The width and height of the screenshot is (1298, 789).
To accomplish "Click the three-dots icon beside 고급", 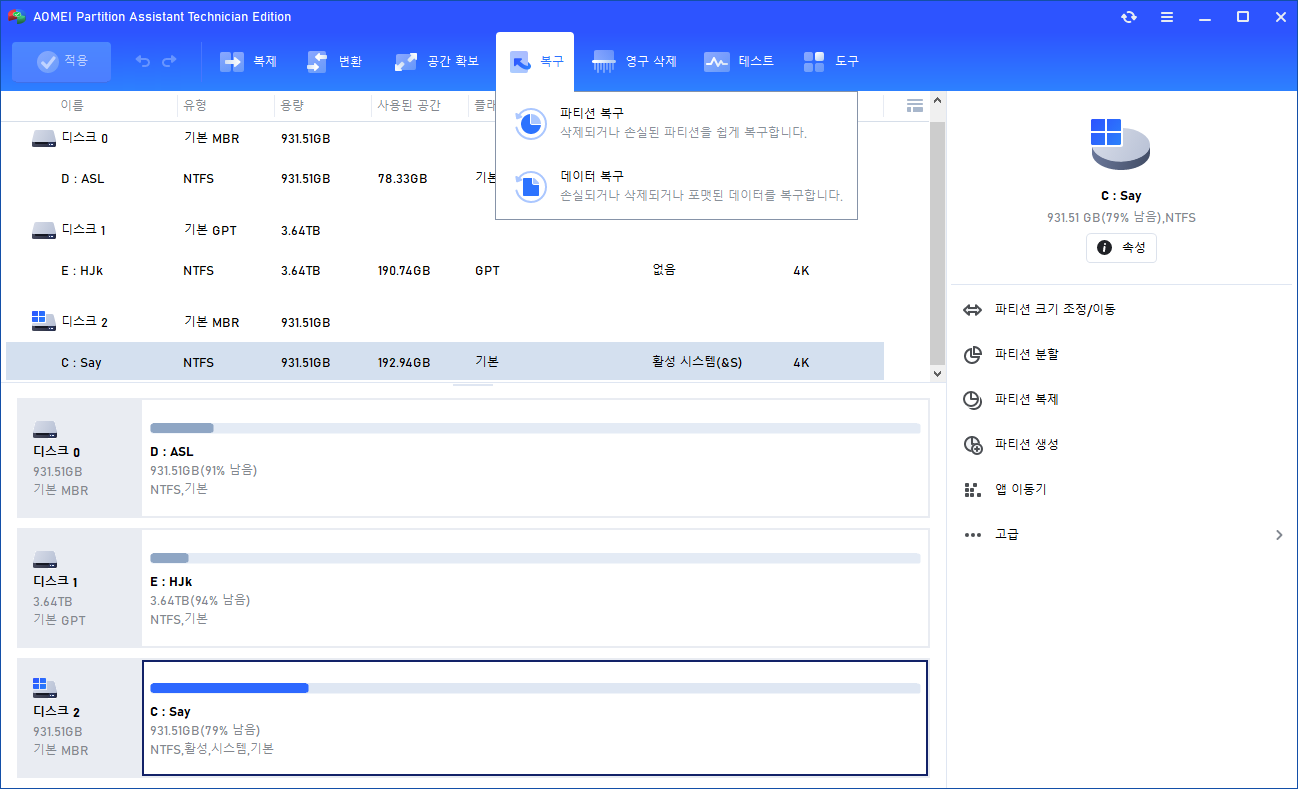I will click(x=972, y=535).
